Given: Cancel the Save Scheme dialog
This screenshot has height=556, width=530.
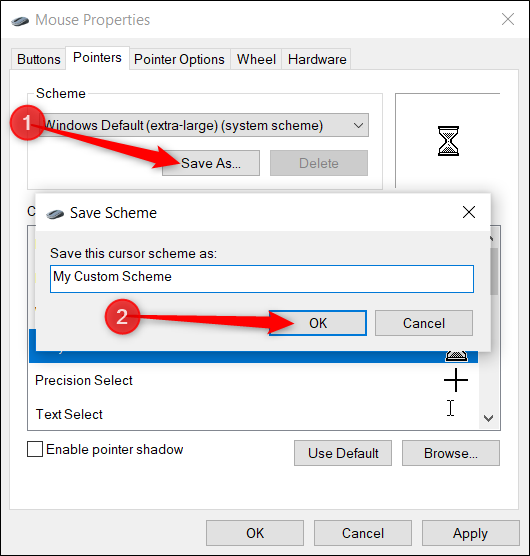Looking at the screenshot, I should (x=424, y=323).
